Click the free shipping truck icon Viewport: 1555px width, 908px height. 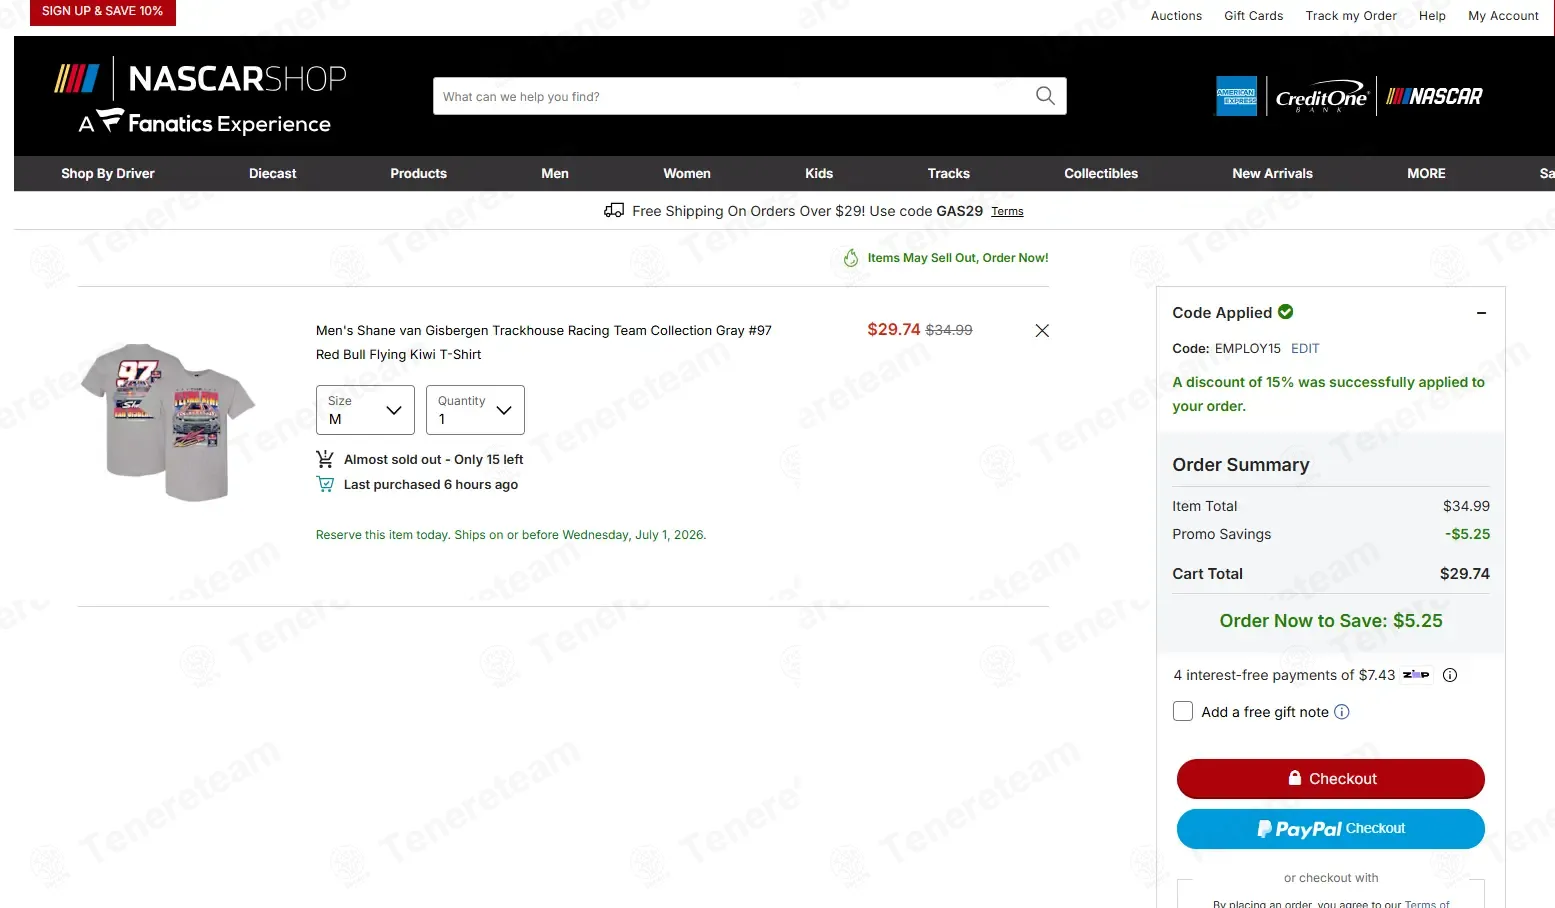tap(614, 210)
